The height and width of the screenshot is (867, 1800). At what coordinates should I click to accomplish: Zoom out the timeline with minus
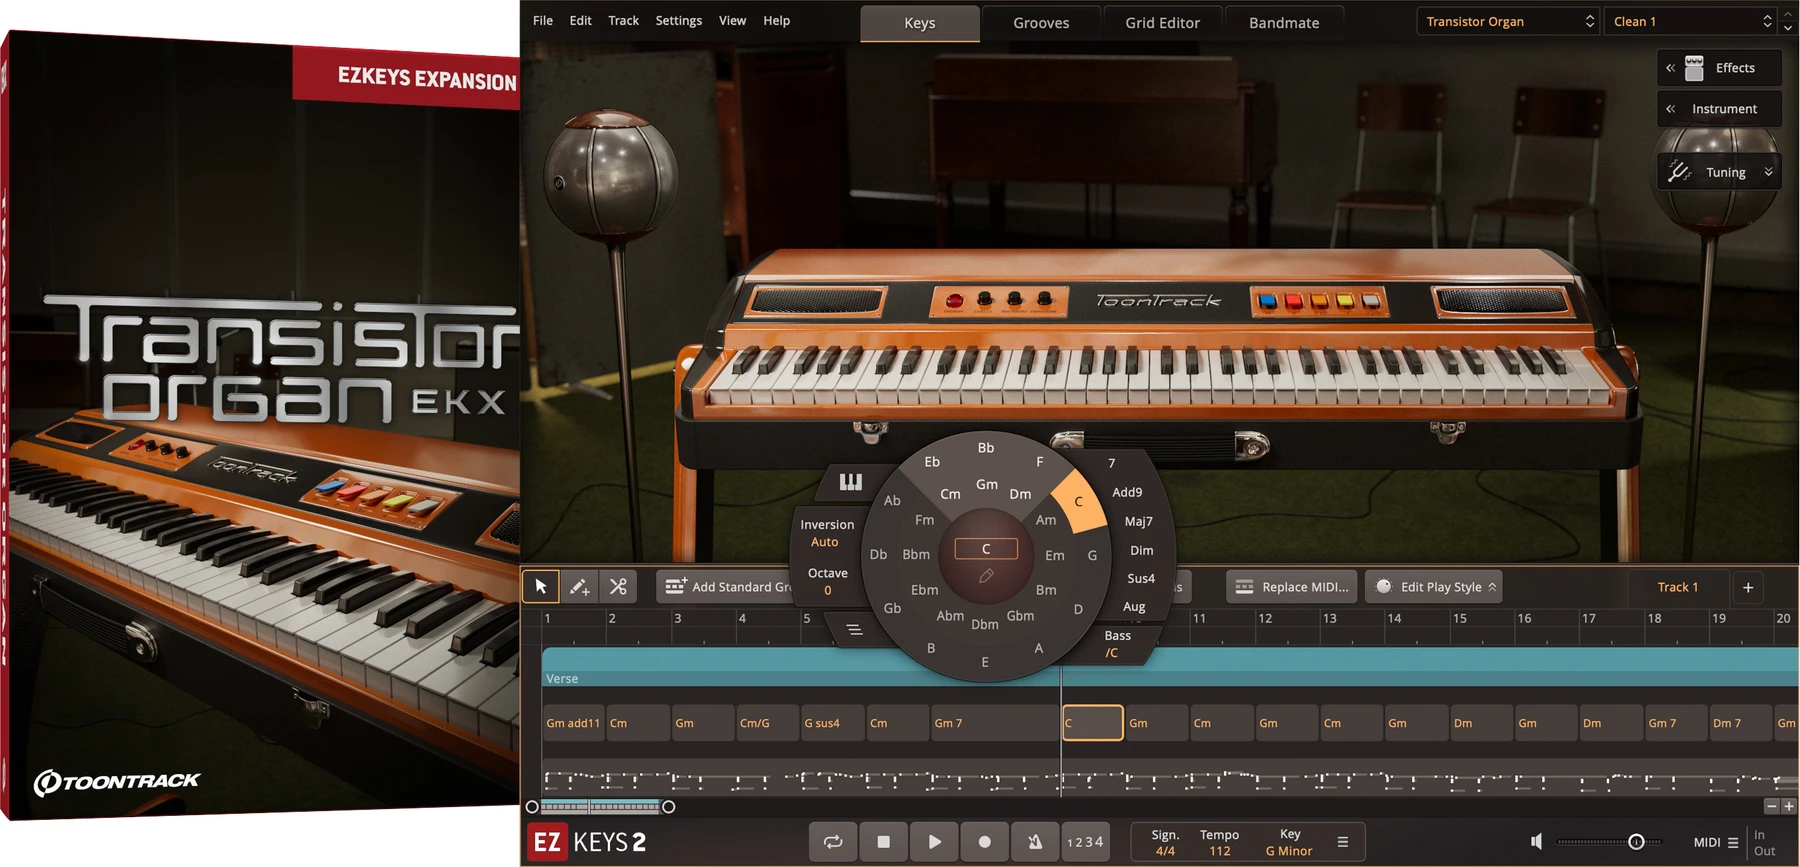tap(1771, 806)
